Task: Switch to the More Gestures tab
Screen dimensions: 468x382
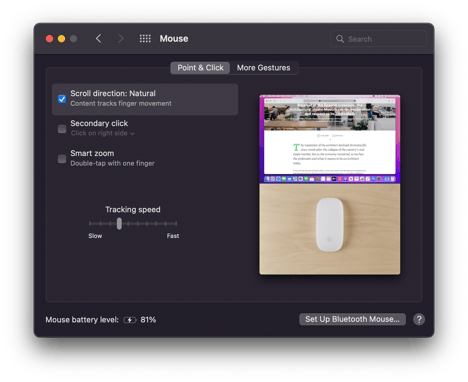Action: (263, 68)
